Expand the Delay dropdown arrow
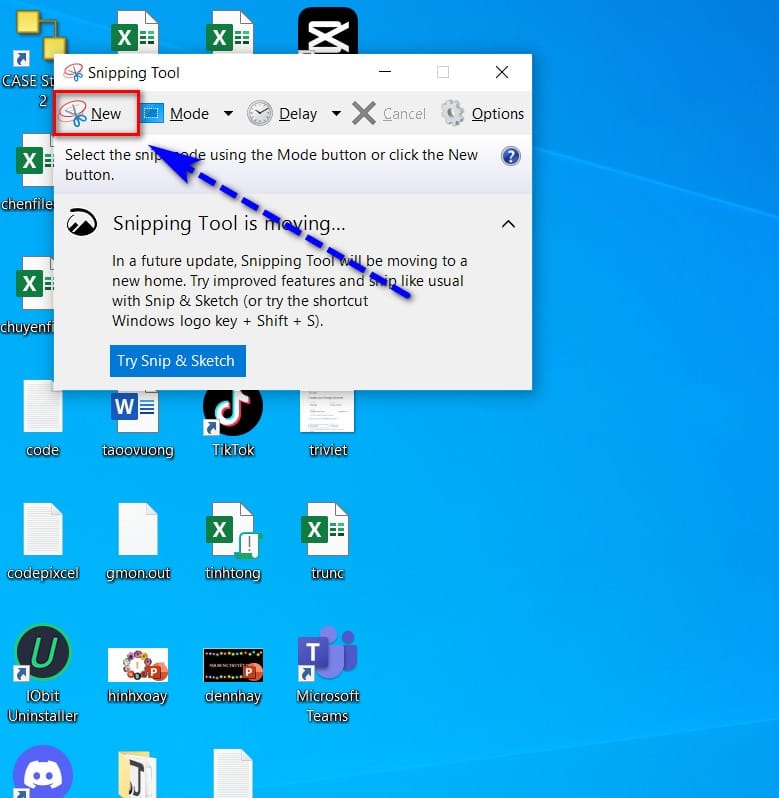779x798 pixels. [336, 114]
